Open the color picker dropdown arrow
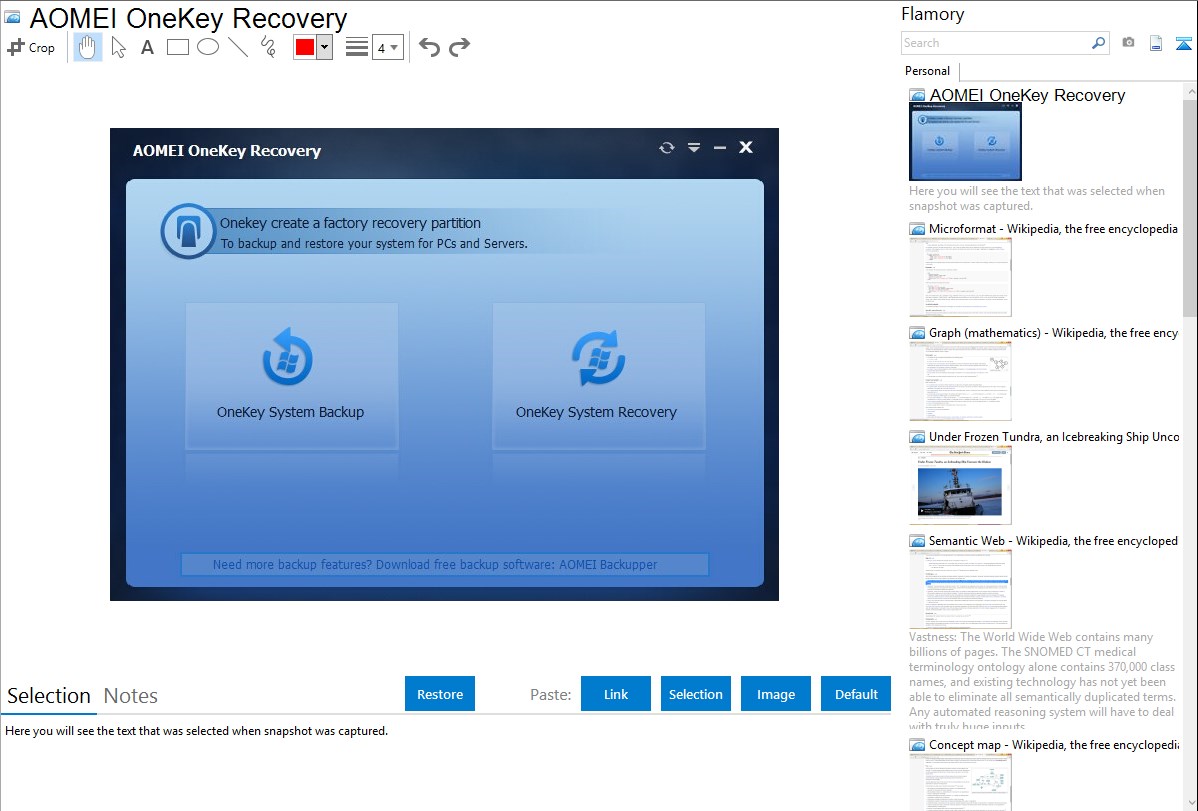Viewport: 1198px width, 811px height. (325, 47)
